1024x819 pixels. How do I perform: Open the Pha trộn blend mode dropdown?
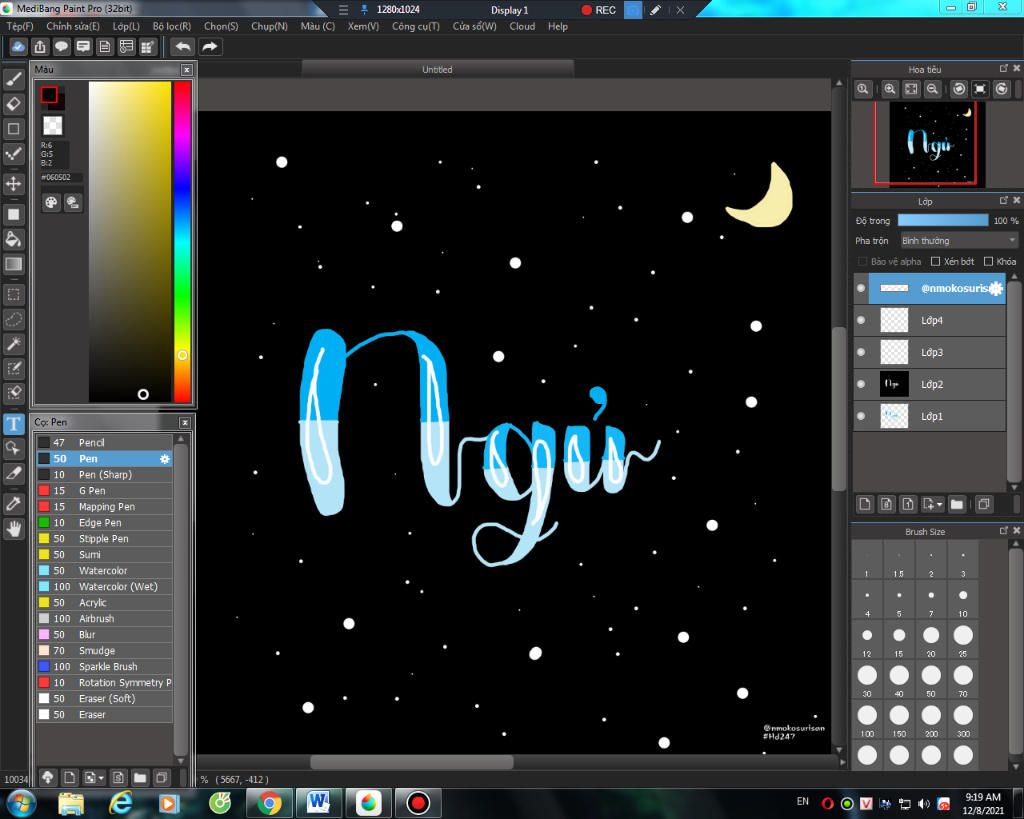tap(959, 240)
